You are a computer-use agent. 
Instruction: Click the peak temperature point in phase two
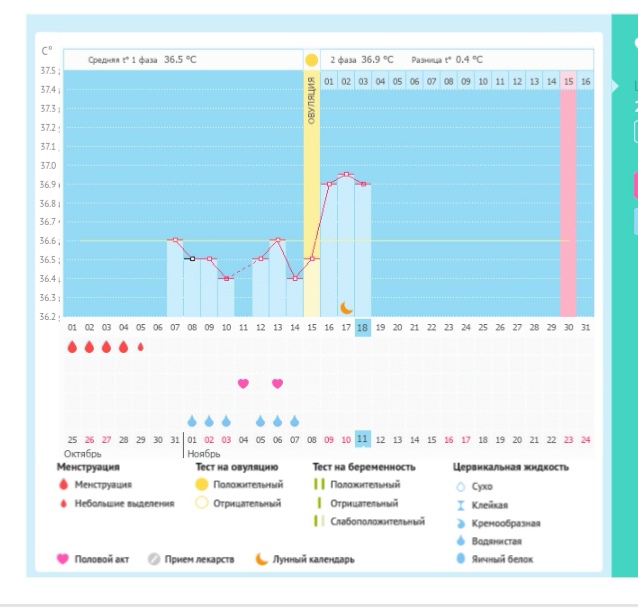click(346, 174)
